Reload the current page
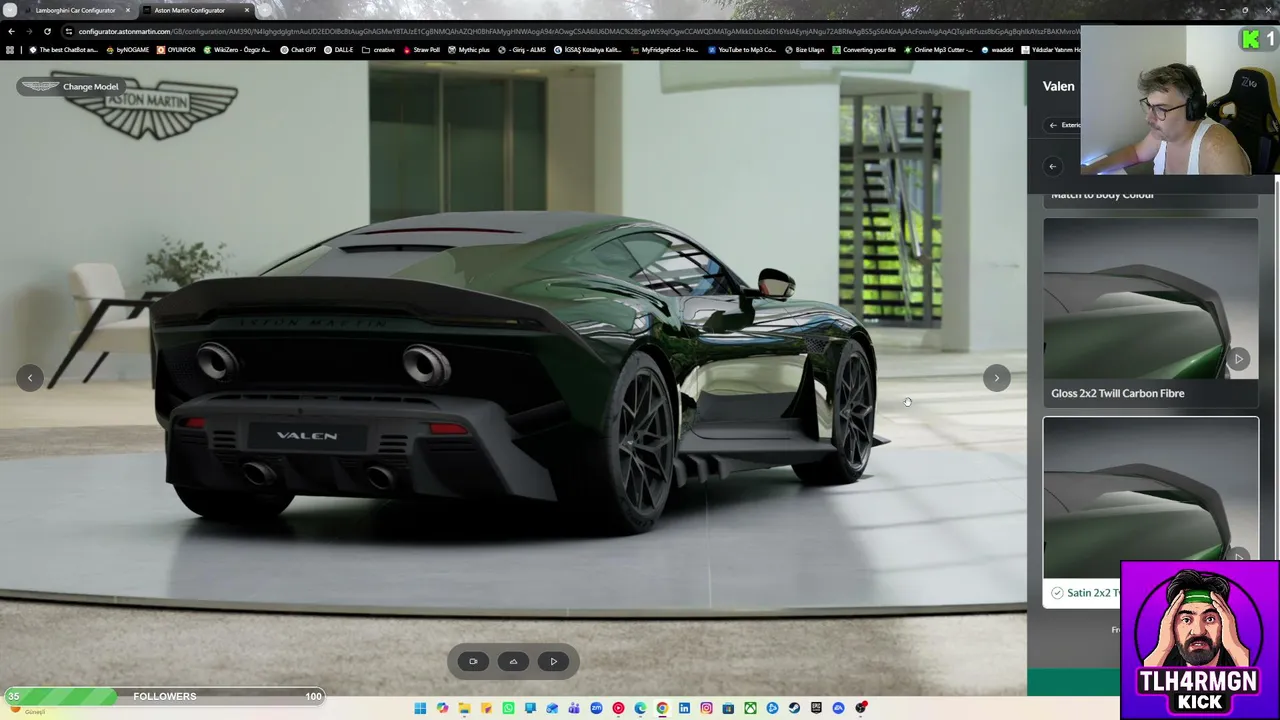 click(47, 31)
